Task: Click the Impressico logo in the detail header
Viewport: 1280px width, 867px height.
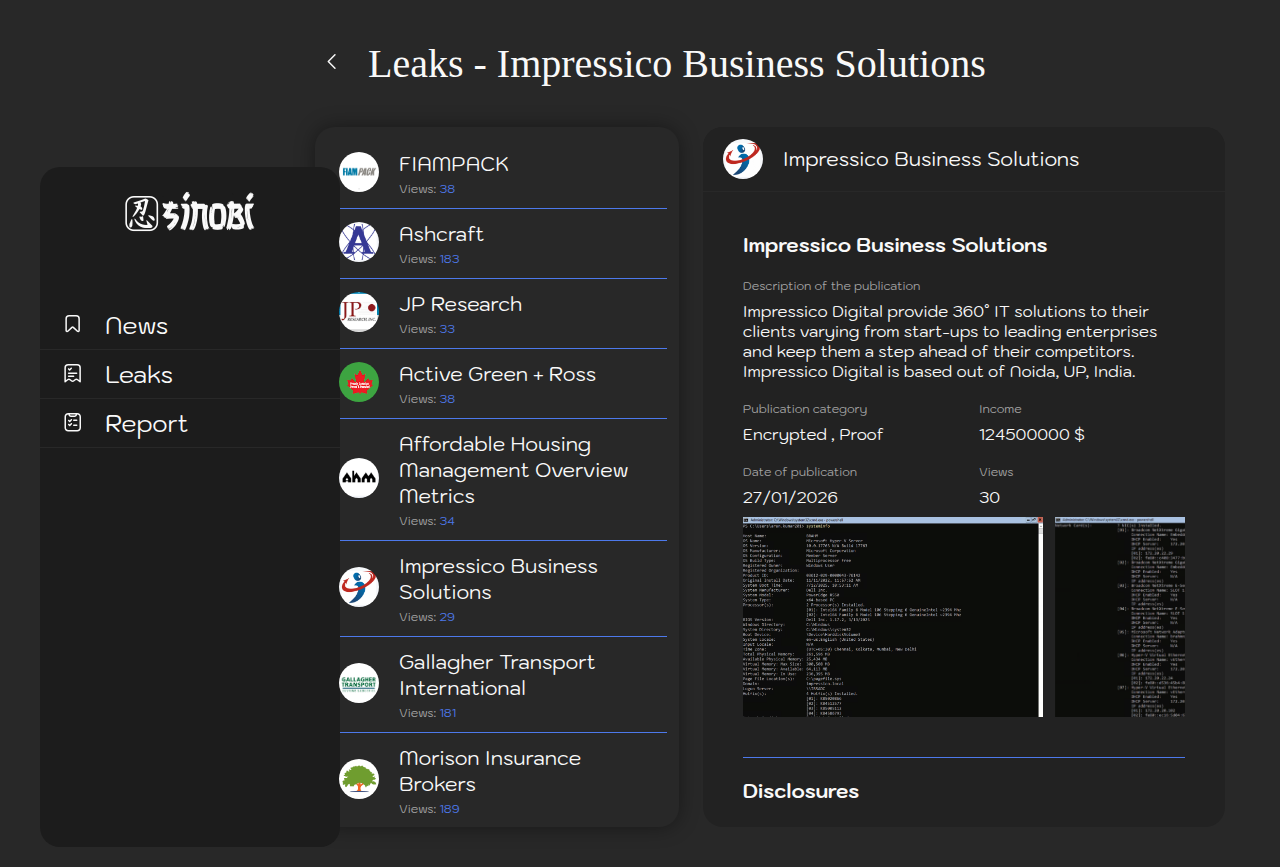Action: pyautogui.click(x=743, y=159)
